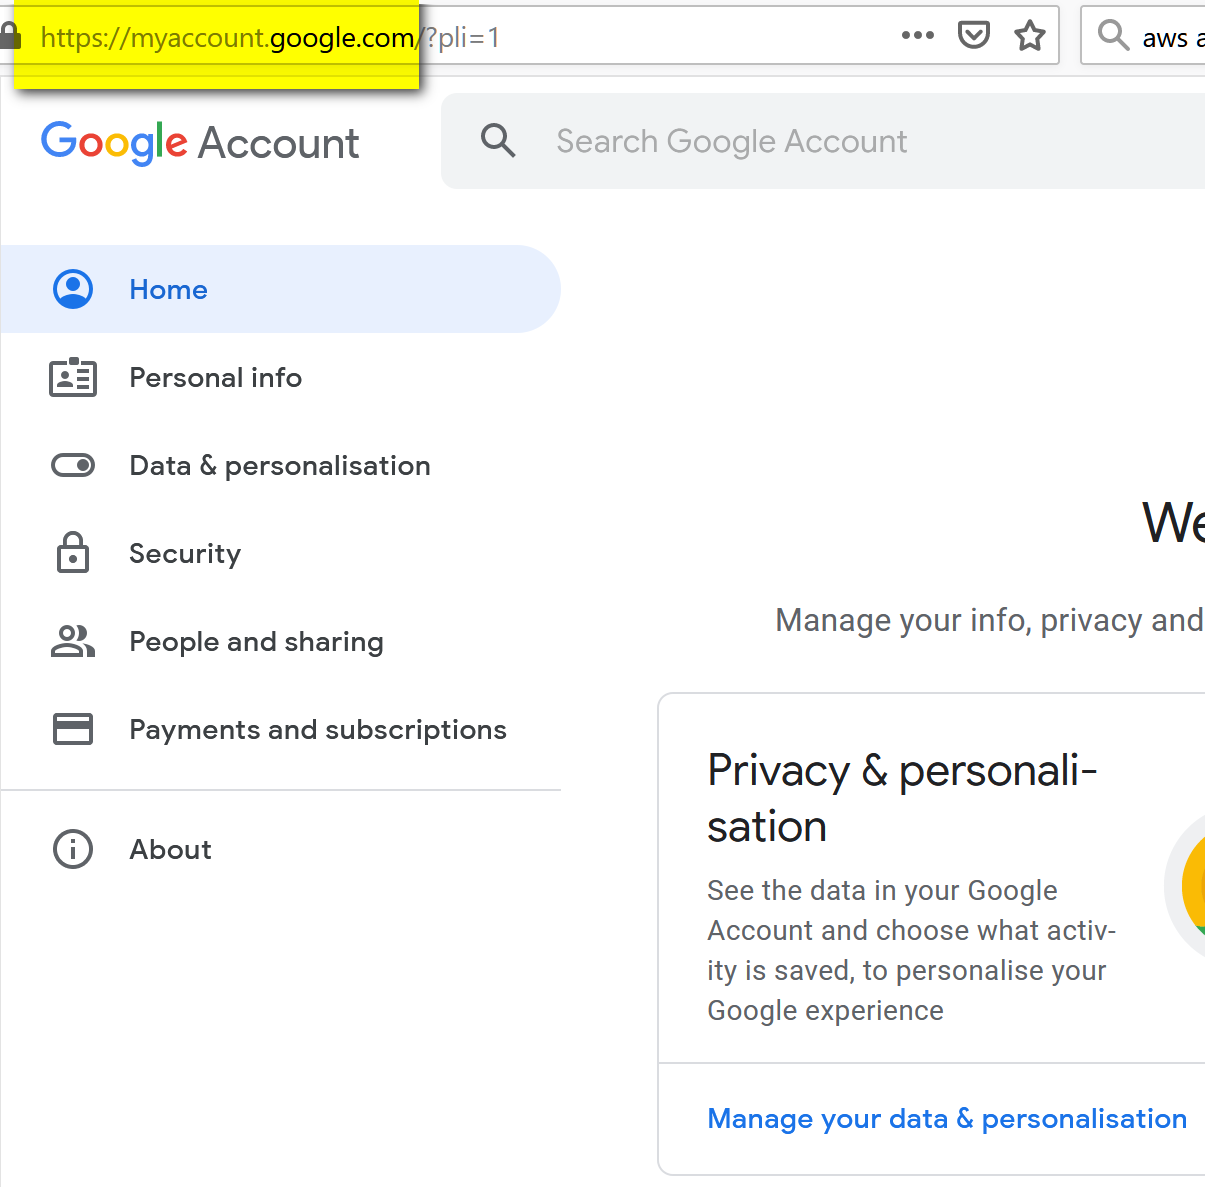View site security via address bar padlock
This screenshot has width=1205, height=1187.
(10, 37)
